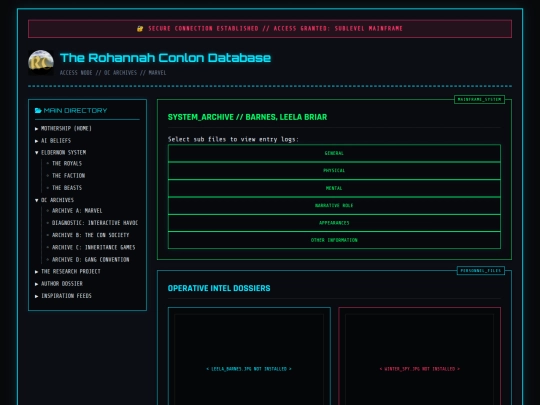The width and height of the screenshot is (540, 405).
Task: Click the Access Node breadcrumb text
Action: [x=113, y=73]
